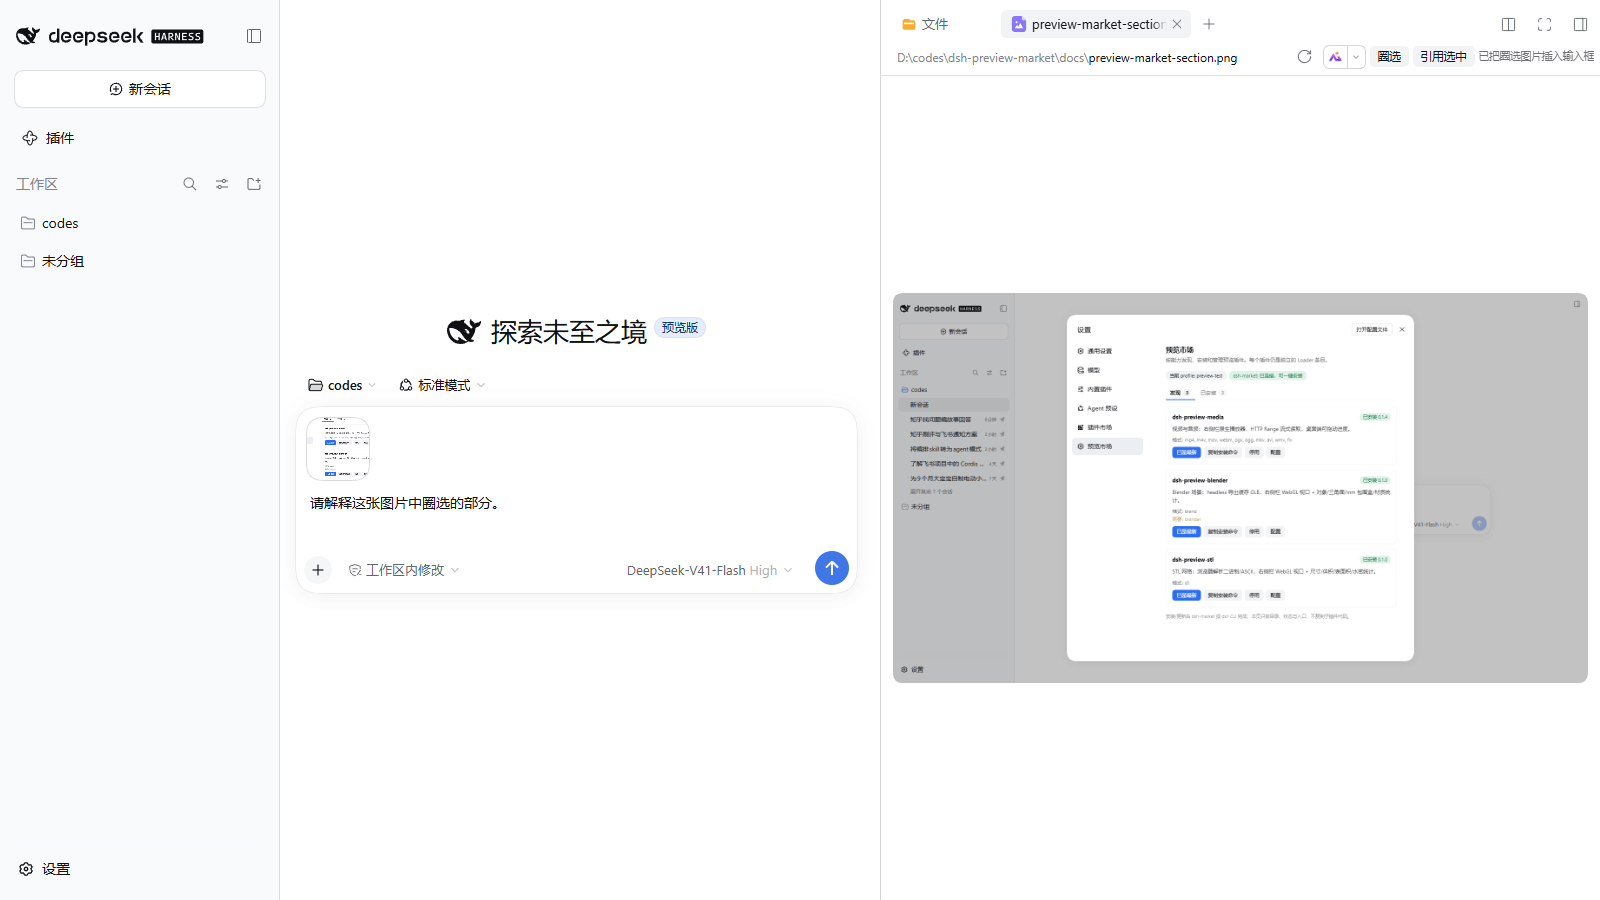Close the preview-market-section tab
1600x900 pixels.
pos(1177,24)
